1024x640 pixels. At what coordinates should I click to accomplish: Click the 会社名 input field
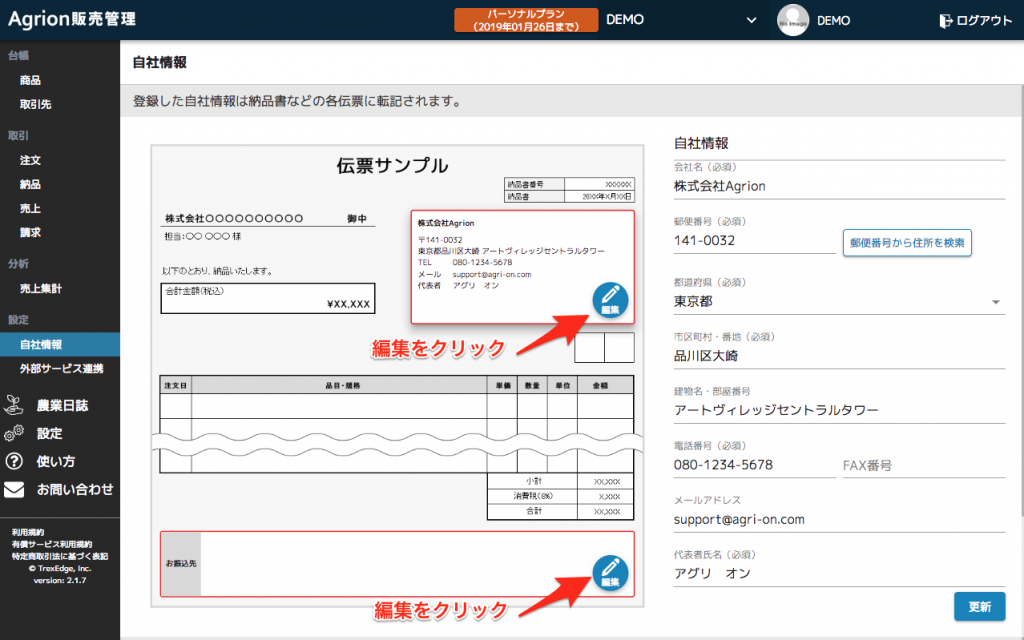839,186
